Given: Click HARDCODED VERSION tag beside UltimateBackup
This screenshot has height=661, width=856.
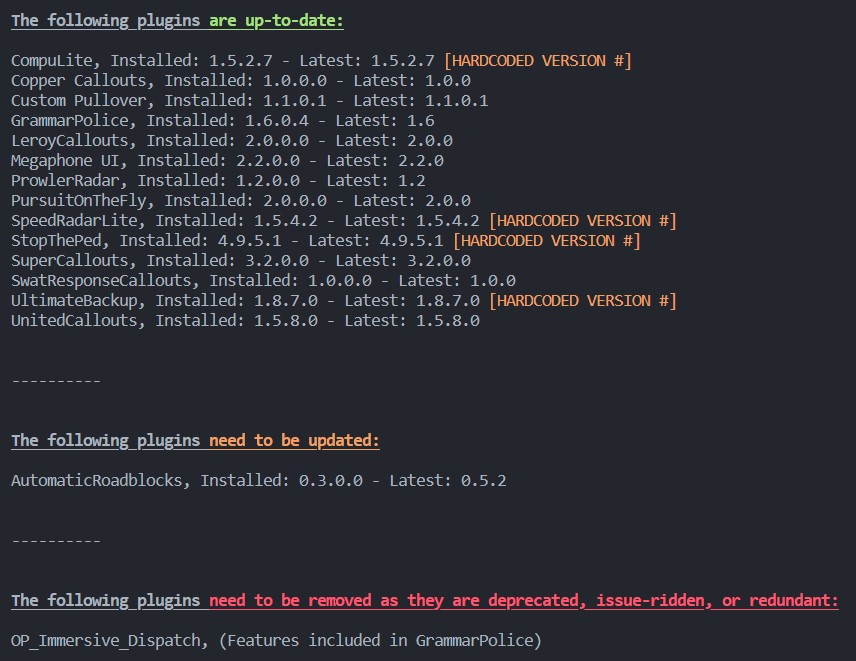Looking at the screenshot, I should pyautogui.click(x=582, y=301).
